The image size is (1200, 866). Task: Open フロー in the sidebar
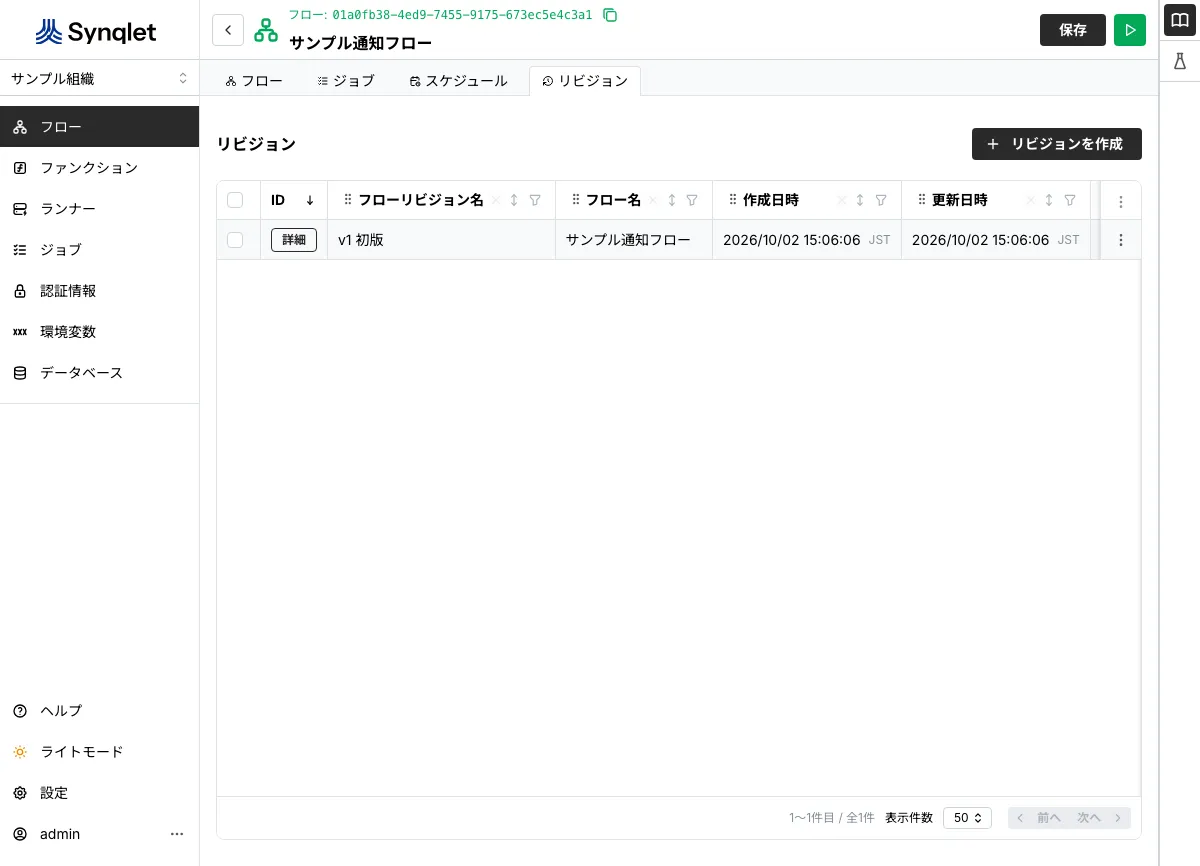(x=99, y=127)
